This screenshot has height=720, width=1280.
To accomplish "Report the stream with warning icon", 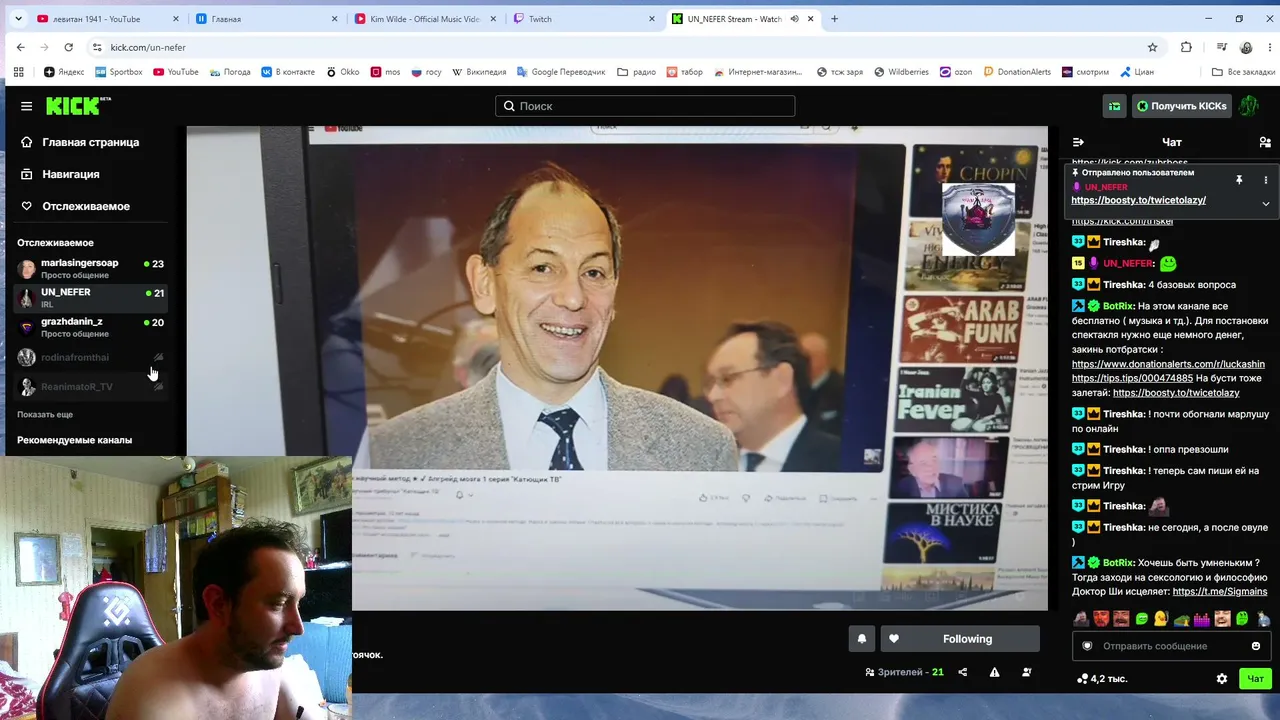I will pyautogui.click(x=994, y=672).
